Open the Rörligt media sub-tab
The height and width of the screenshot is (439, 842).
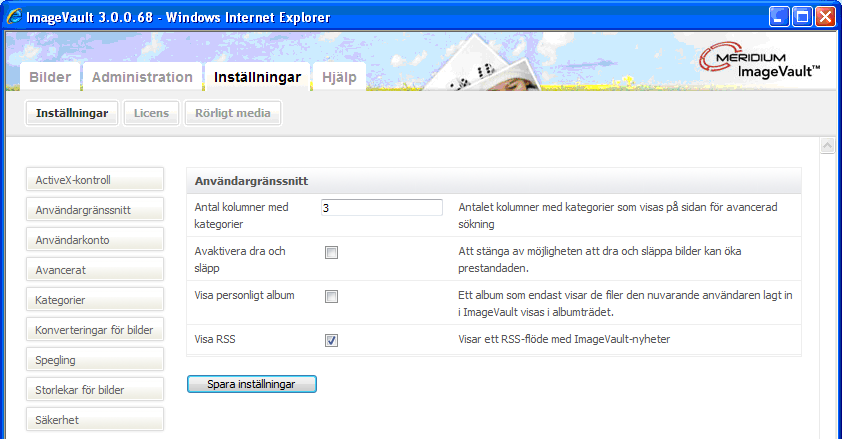point(233,113)
